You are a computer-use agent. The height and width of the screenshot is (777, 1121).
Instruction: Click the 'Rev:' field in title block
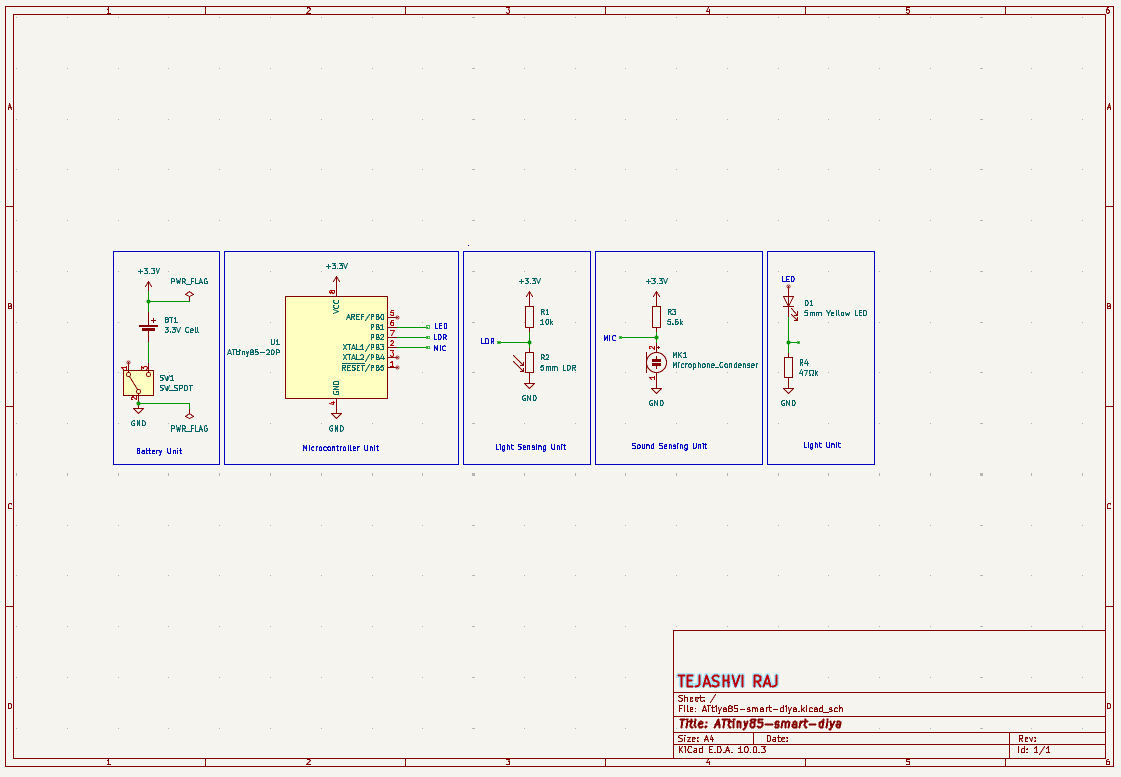point(1027,739)
